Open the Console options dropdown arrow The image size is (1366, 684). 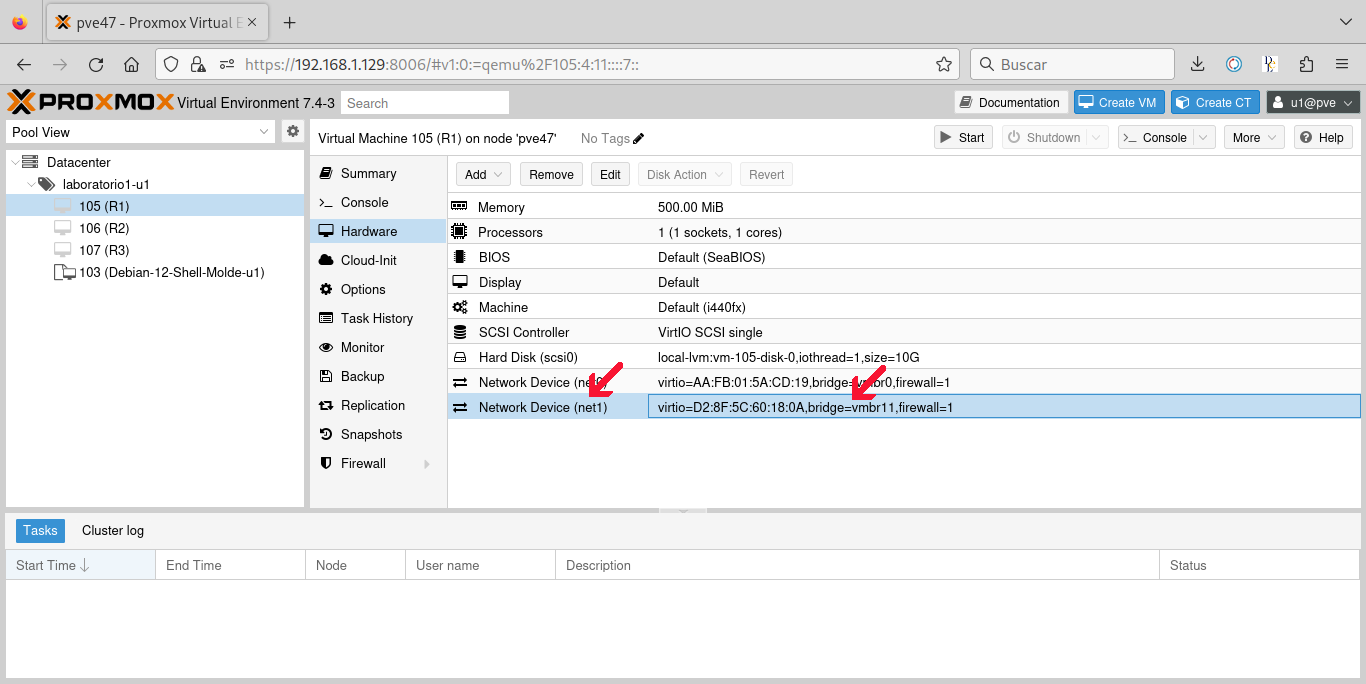coord(1204,138)
